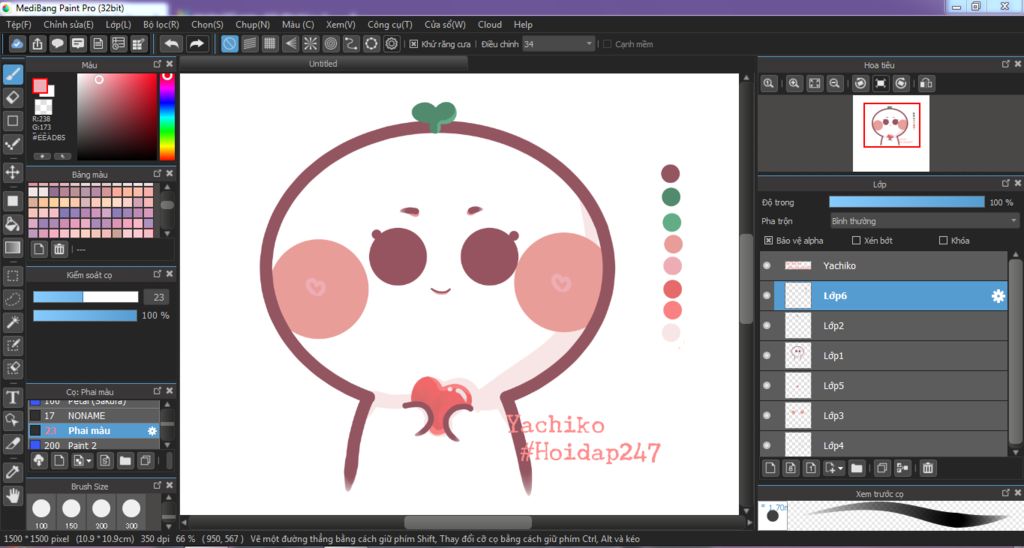Hide the Lớp5 layer
1024x548 pixels.
[767, 385]
